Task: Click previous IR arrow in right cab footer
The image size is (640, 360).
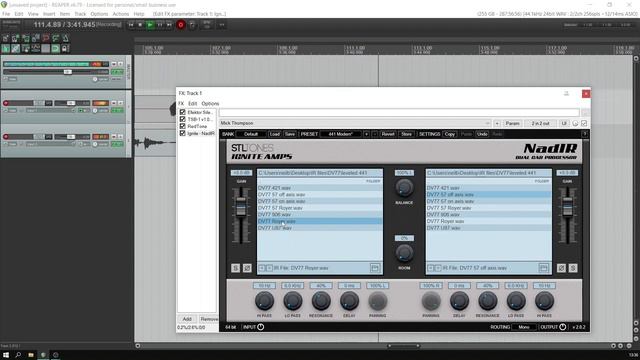Action: pyautogui.click(x=431, y=268)
